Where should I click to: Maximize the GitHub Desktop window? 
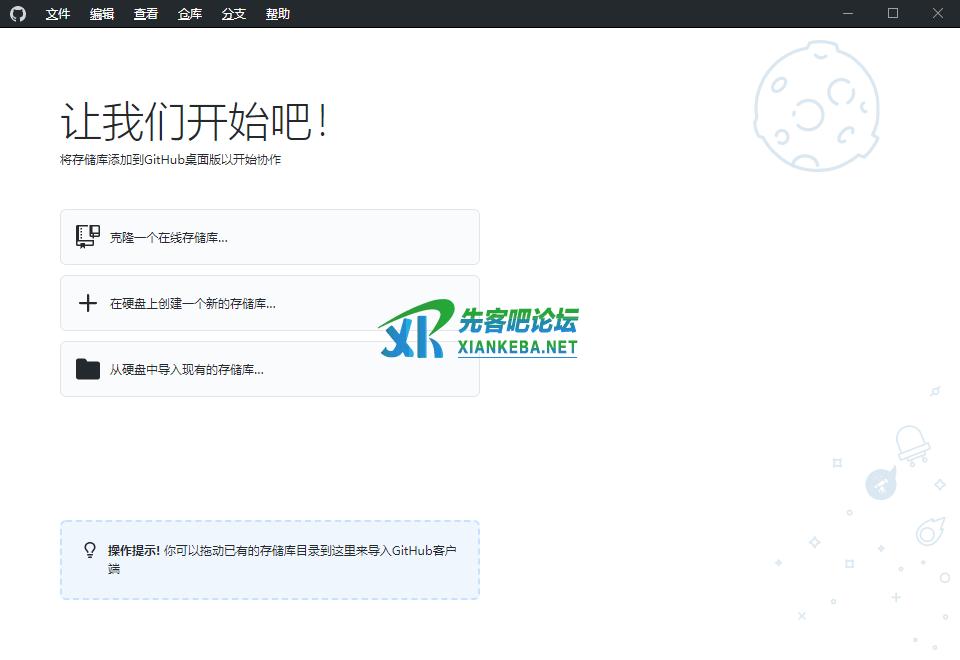coord(893,14)
